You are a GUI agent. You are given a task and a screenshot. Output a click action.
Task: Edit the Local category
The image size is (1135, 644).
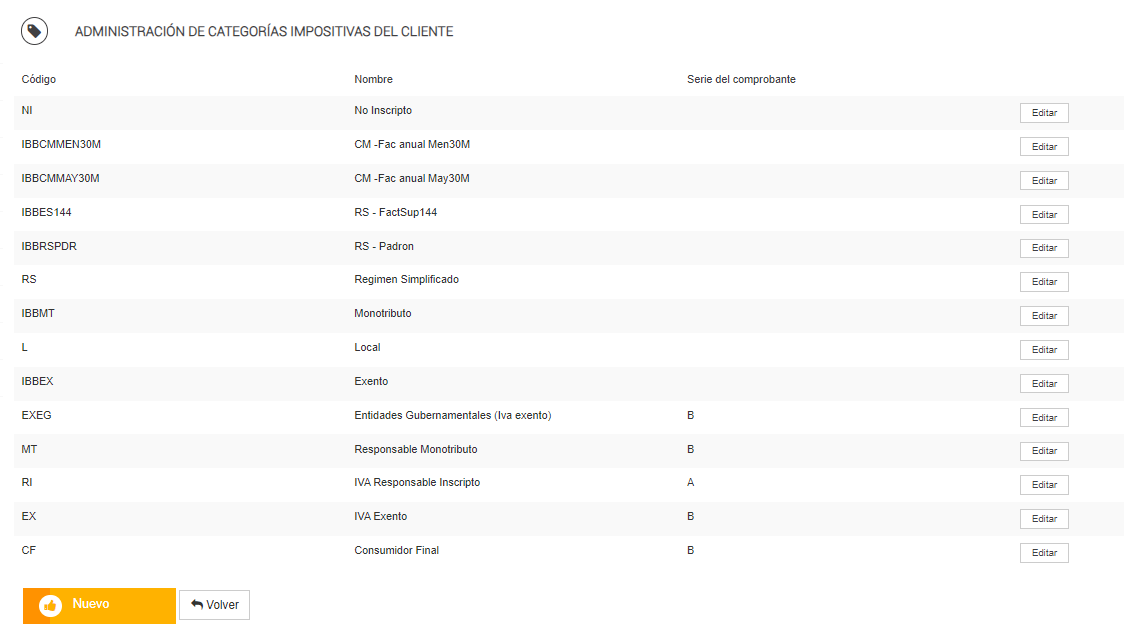[1044, 350]
